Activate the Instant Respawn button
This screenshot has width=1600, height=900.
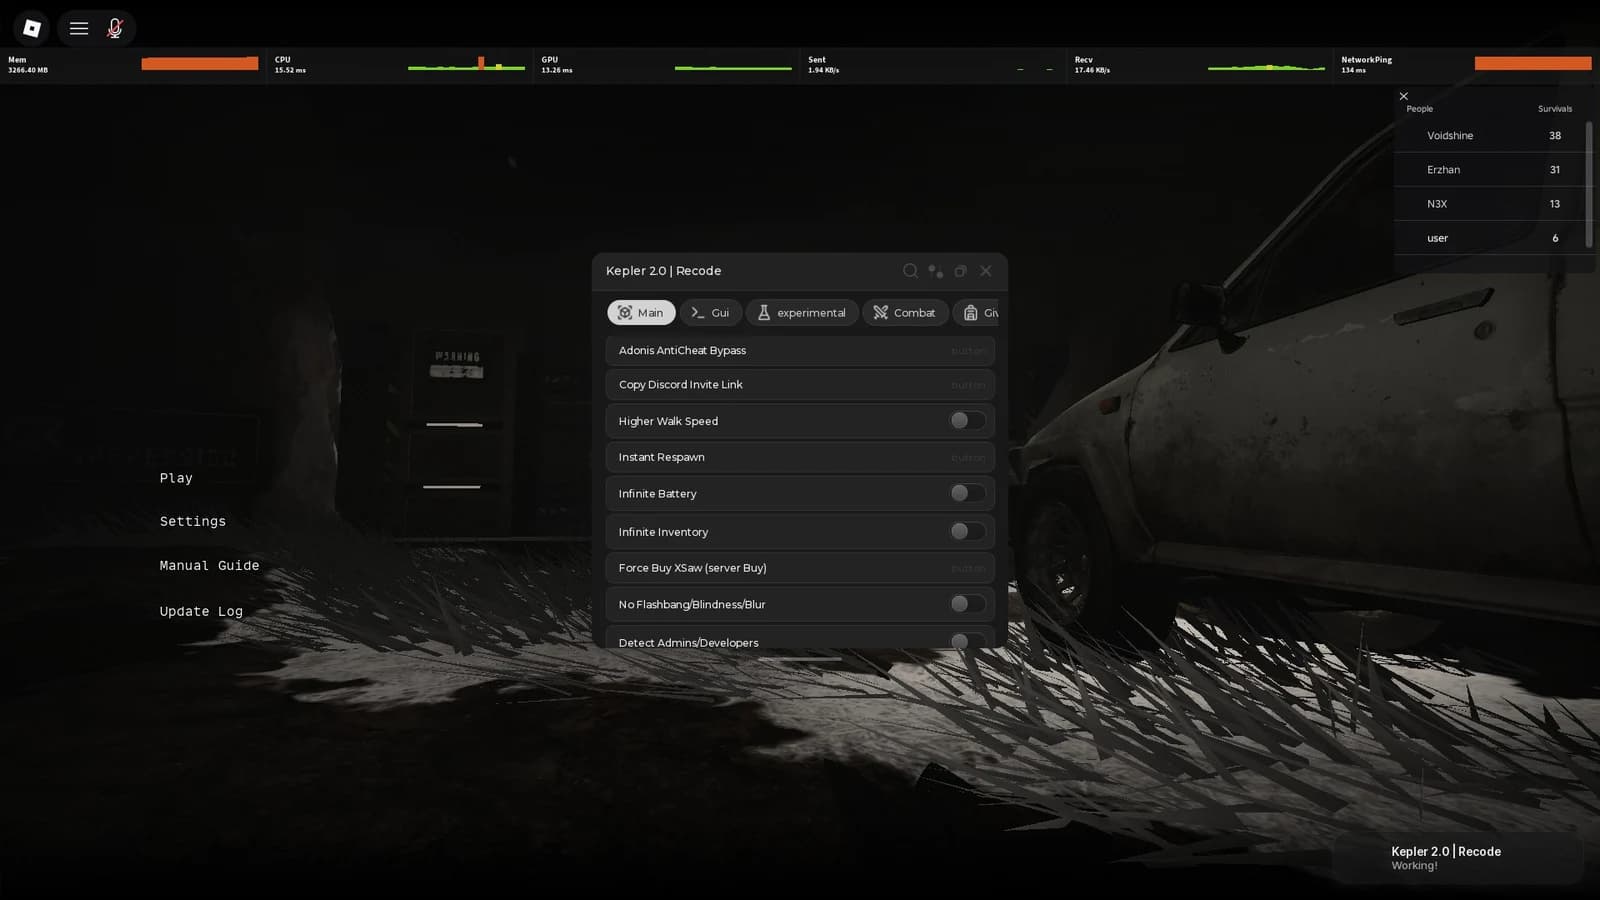click(x=800, y=457)
